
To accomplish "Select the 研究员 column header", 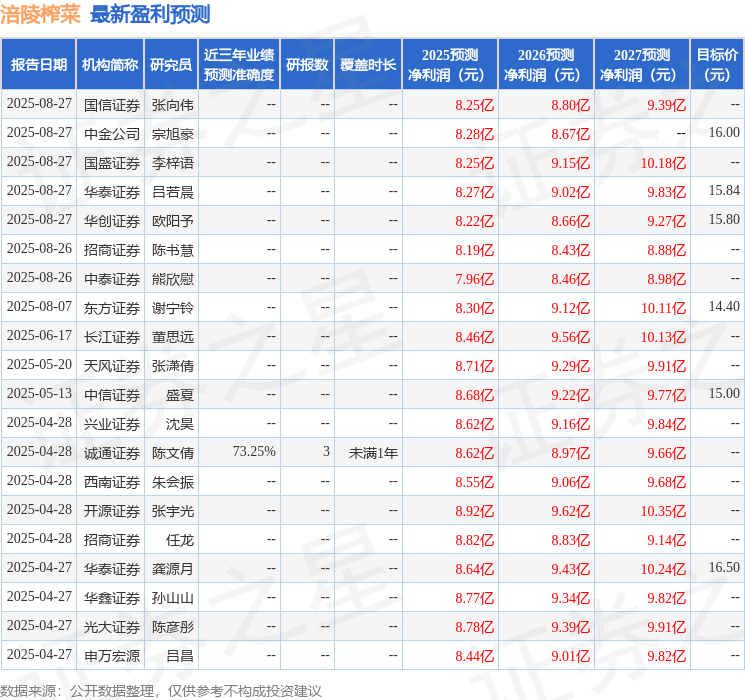I will point(171,65).
